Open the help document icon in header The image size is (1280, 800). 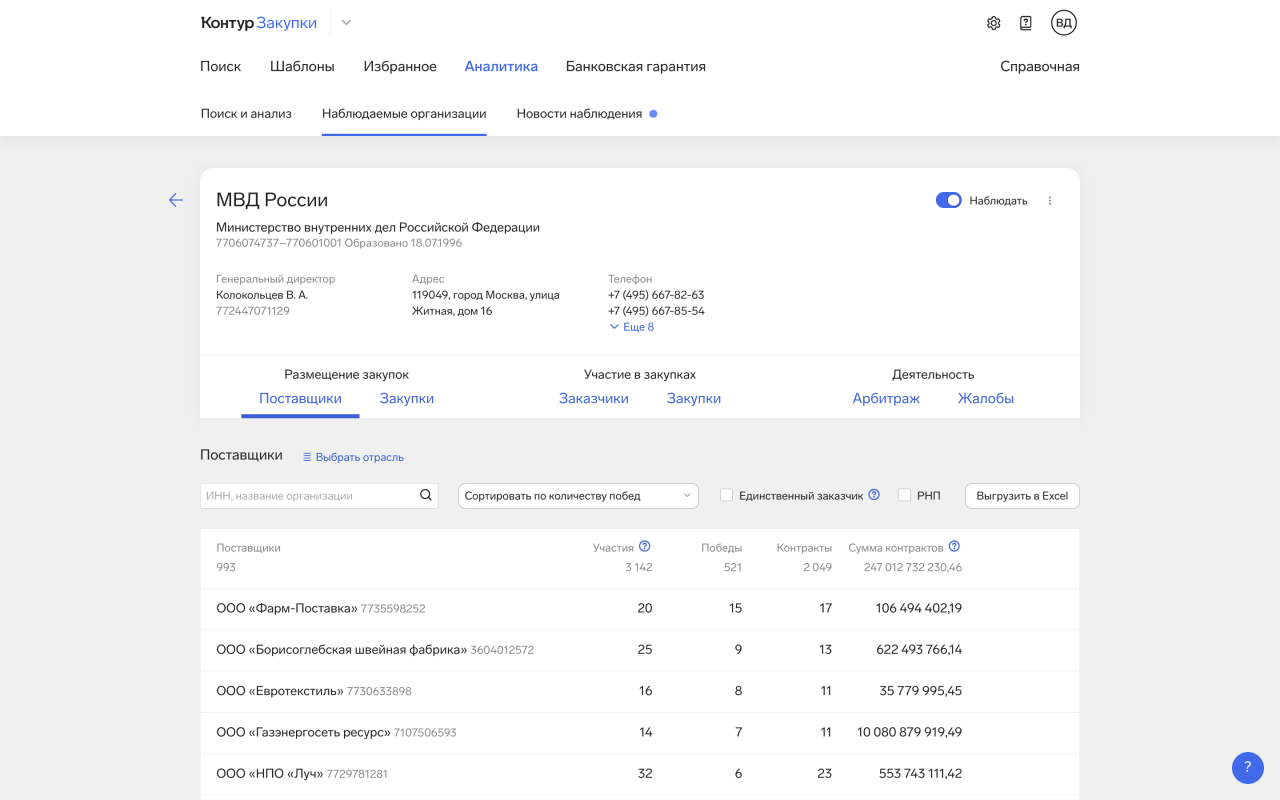[x=1025, y=23]
